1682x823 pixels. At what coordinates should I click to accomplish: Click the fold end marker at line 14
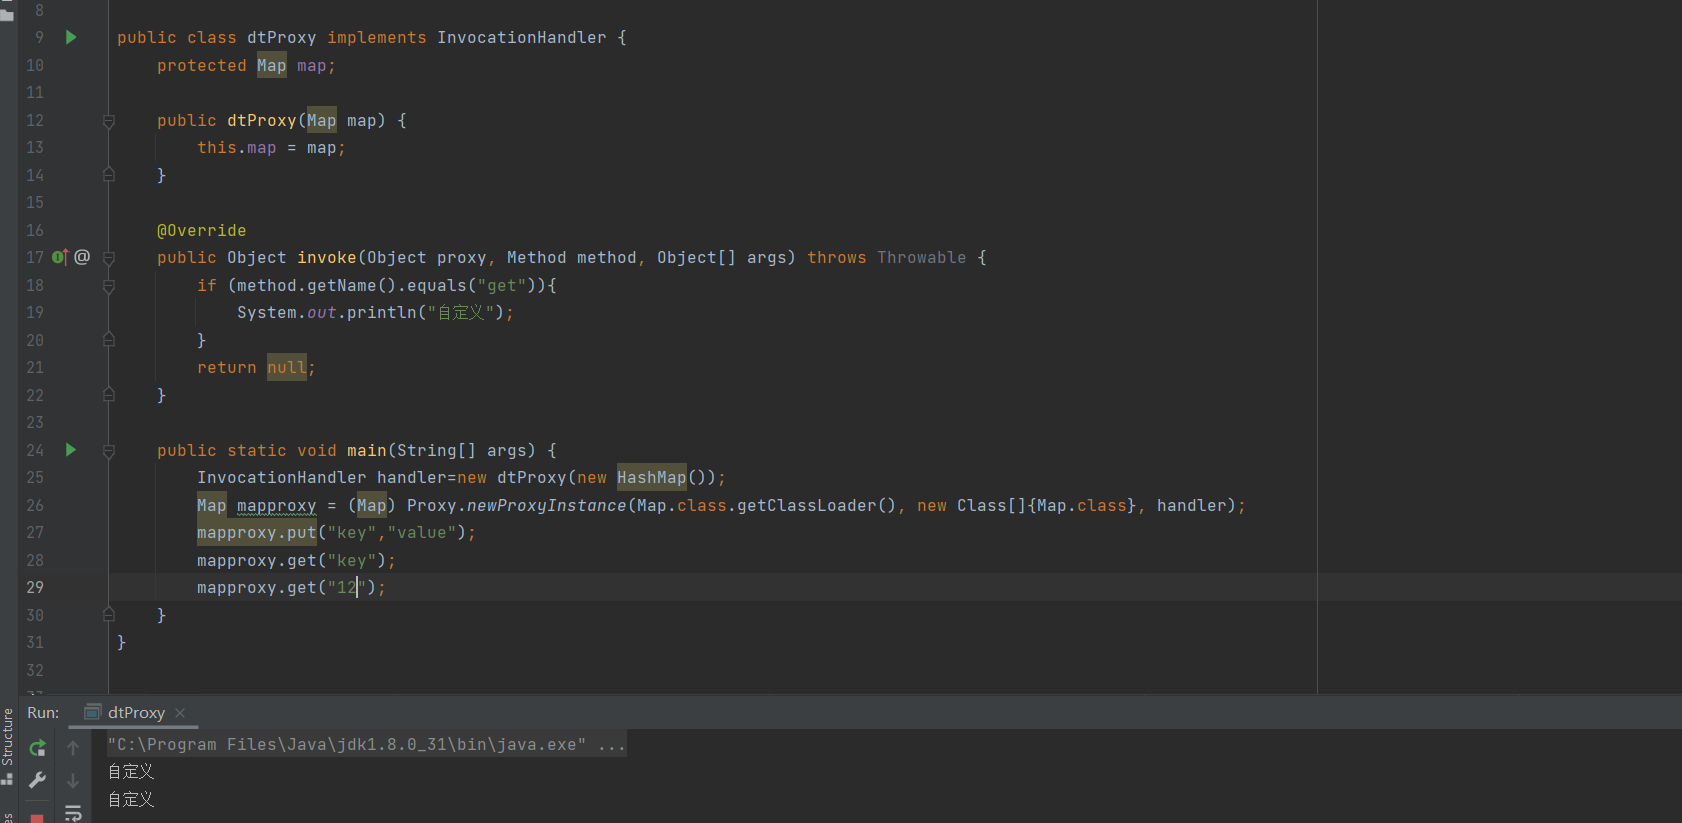109,175
